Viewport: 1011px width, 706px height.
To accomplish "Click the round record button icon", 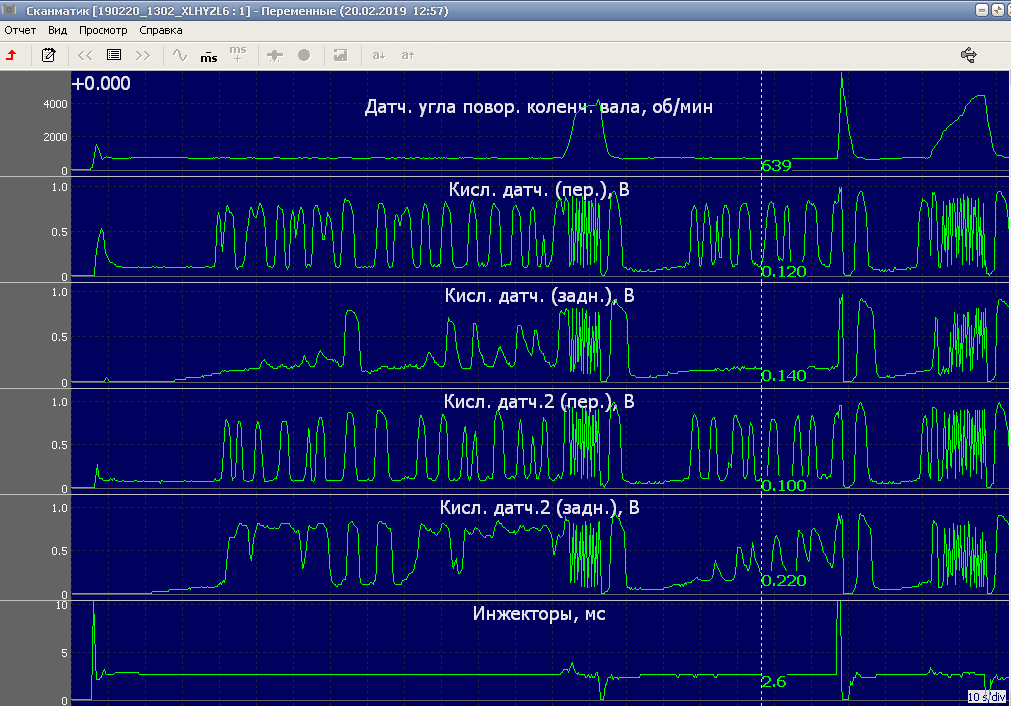I will pyautogui.click(x=304, y=55).
